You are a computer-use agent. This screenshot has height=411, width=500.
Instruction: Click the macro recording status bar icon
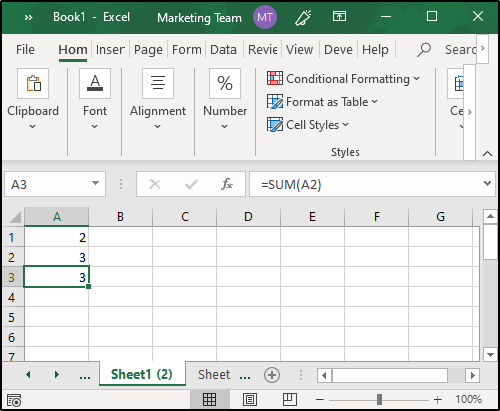pyautogui.click(x=14, y=400)
